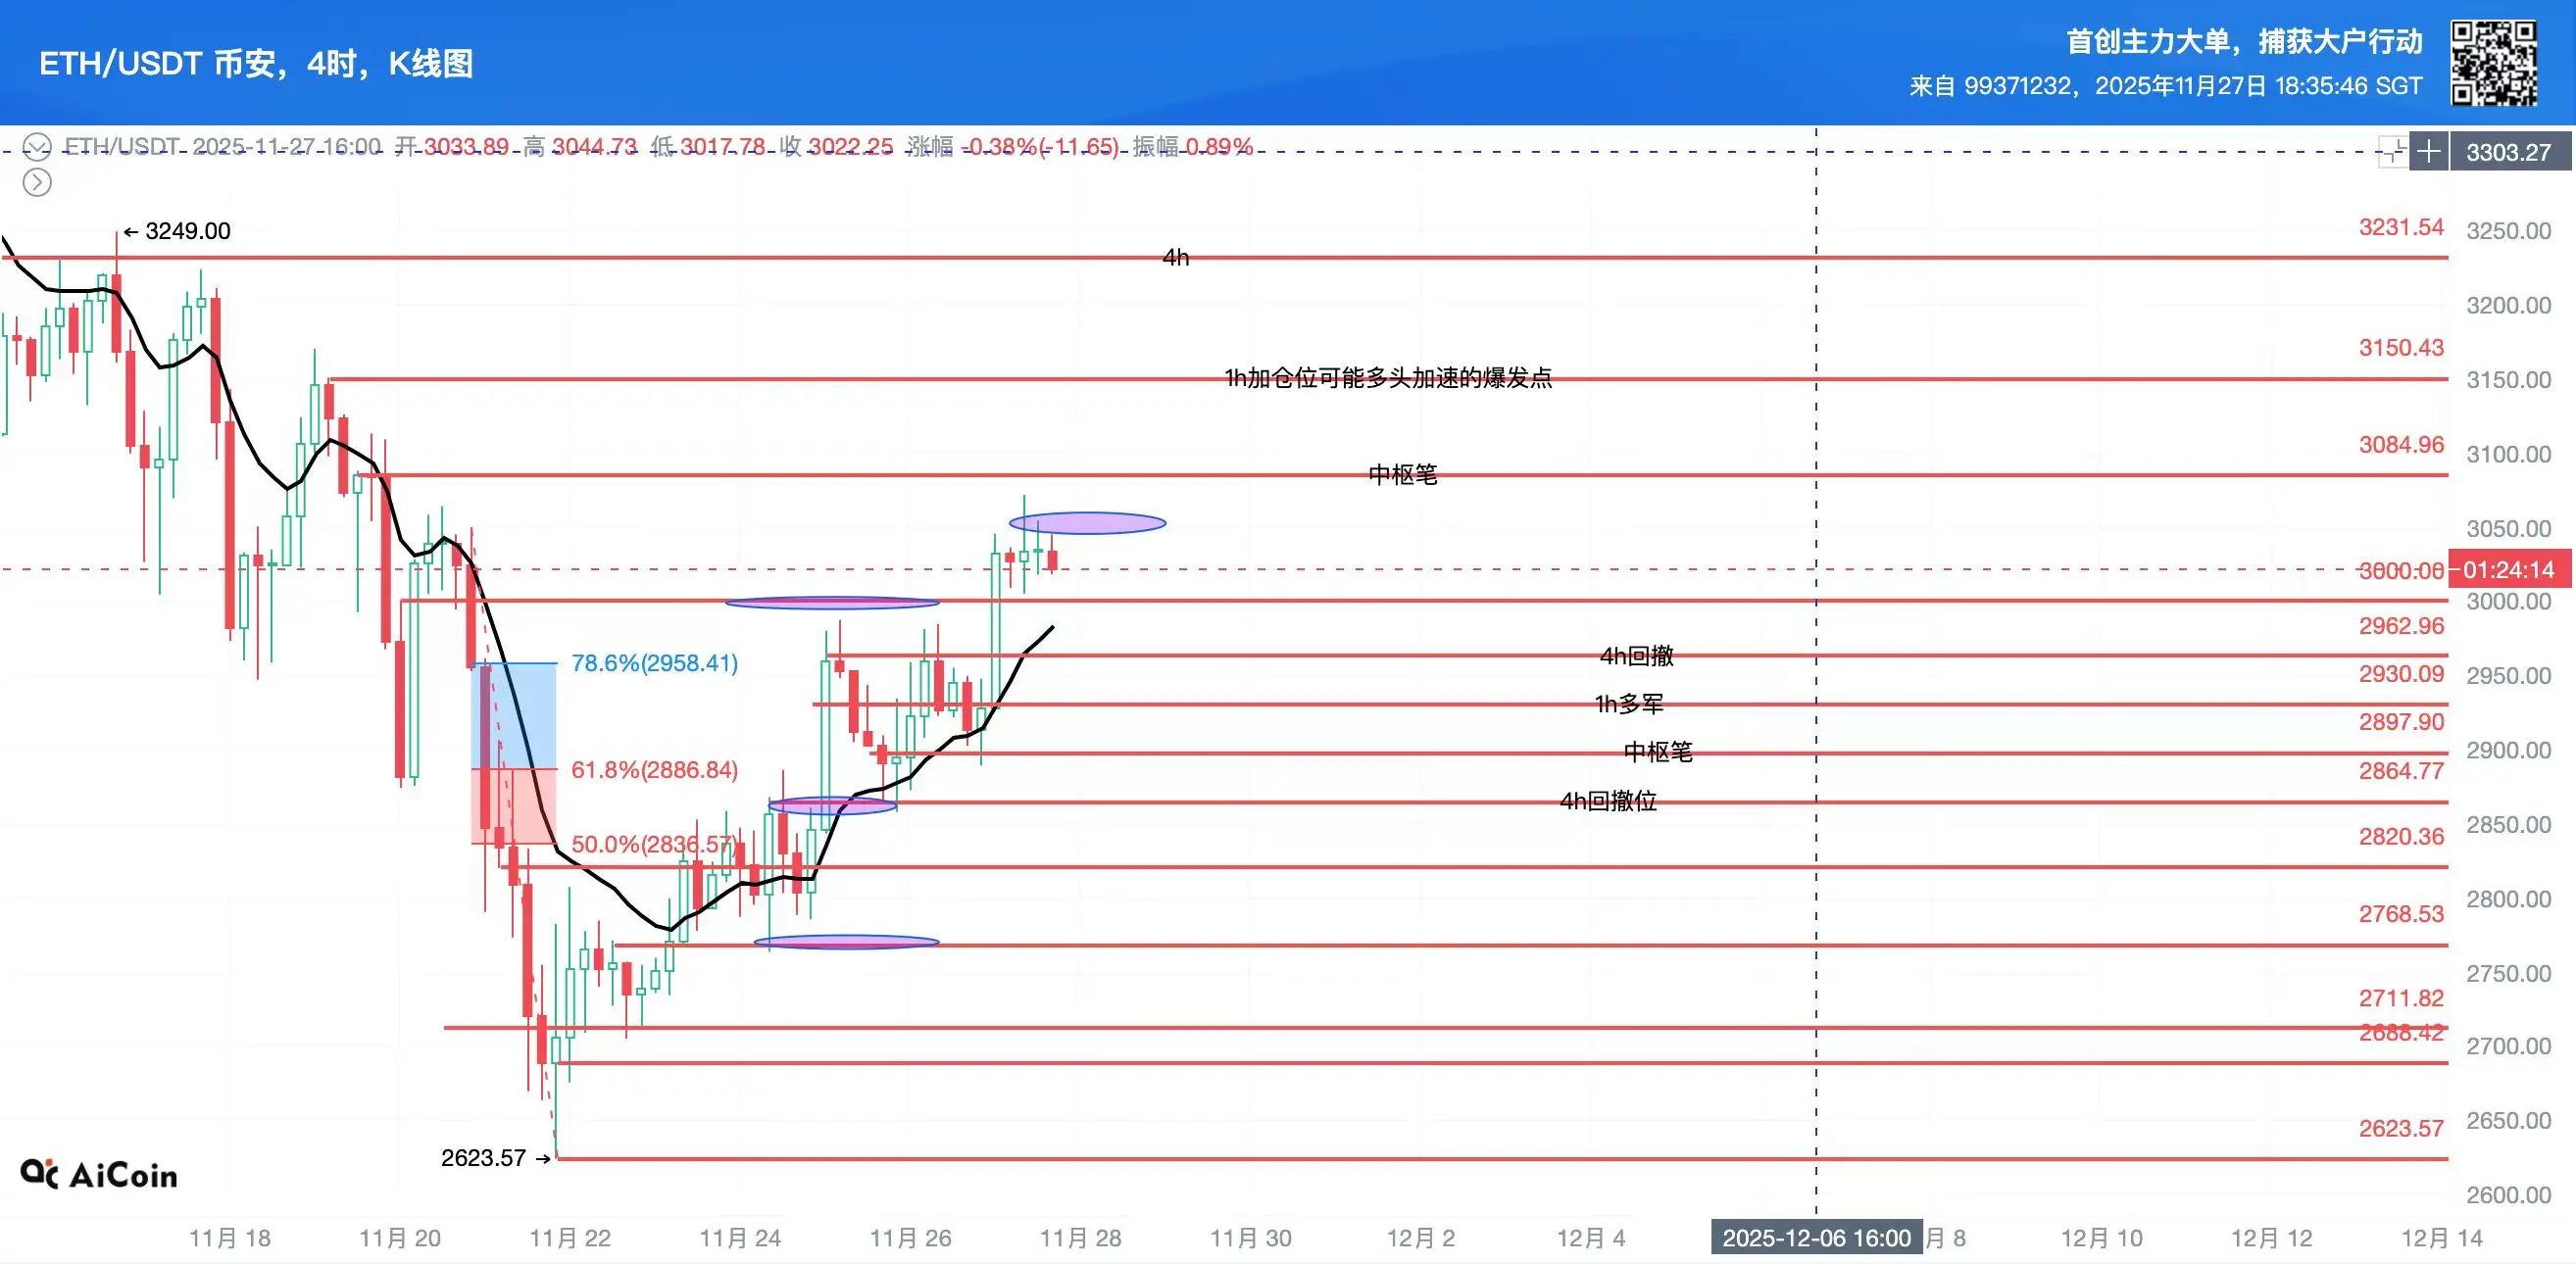Screen dimensions: 2576x1264
Task: Click the plus button beside price 3303.27
Action: 2428,152
